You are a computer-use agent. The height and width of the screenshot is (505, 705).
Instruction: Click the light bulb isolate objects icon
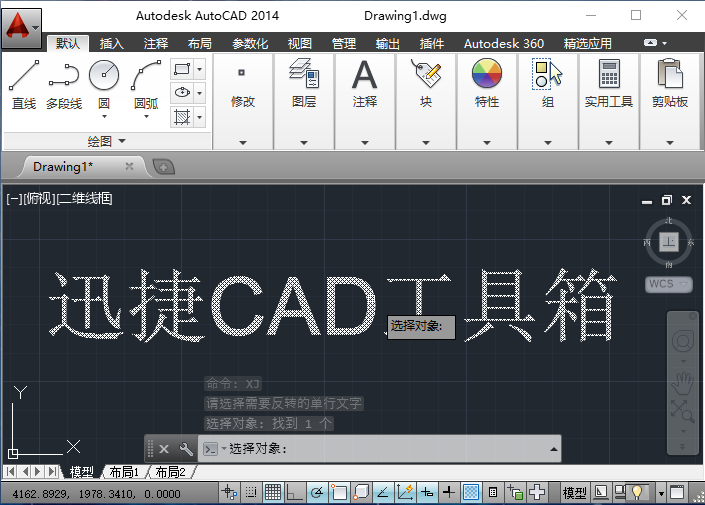[638, 493]
